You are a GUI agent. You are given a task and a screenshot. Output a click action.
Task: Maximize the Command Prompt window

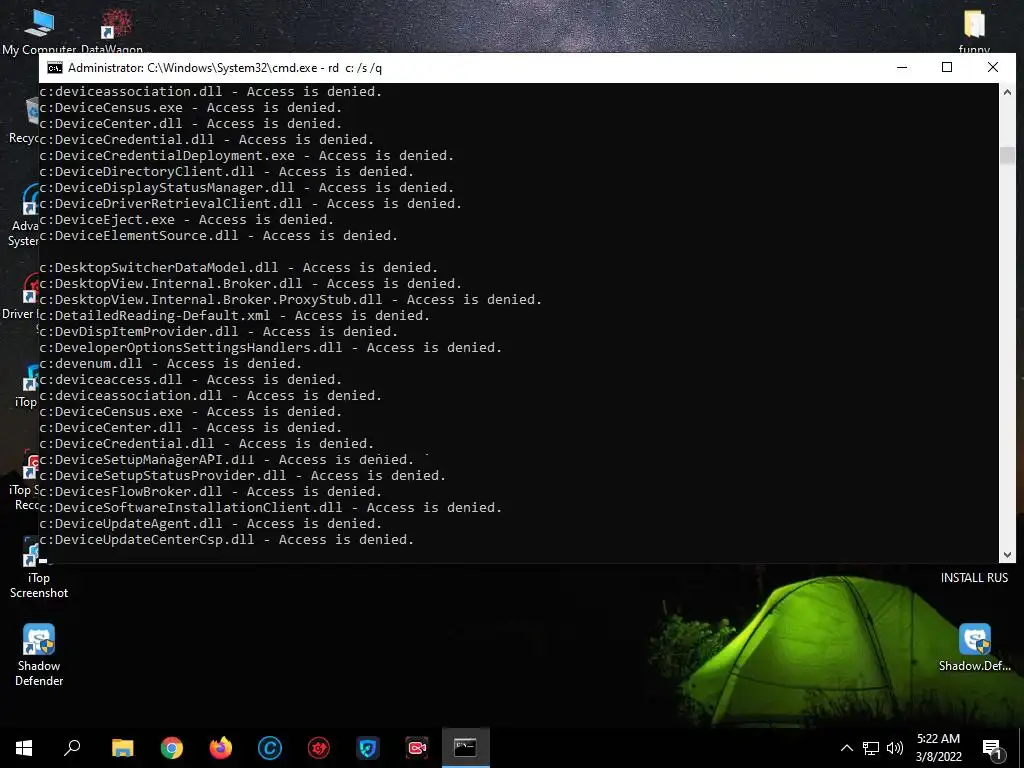947,67
